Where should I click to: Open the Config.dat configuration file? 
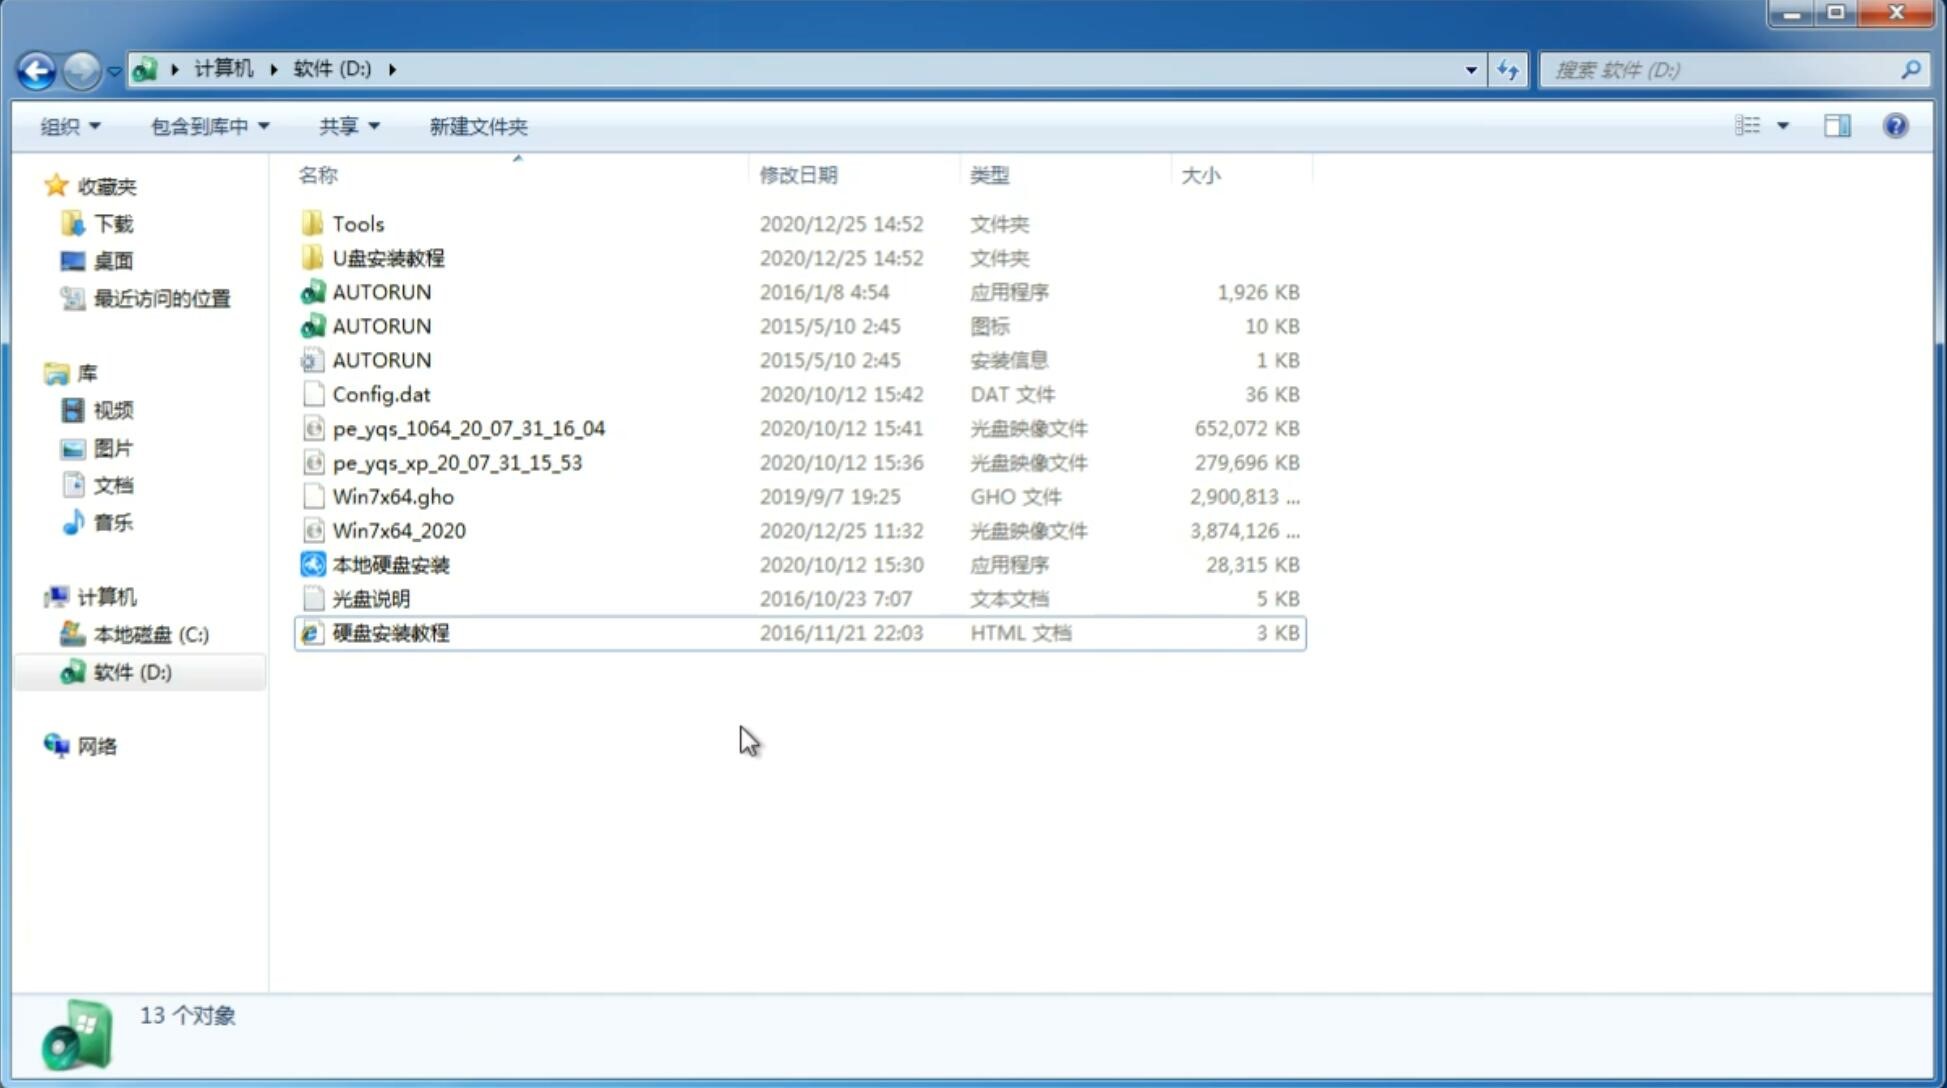tap(381, 393)
